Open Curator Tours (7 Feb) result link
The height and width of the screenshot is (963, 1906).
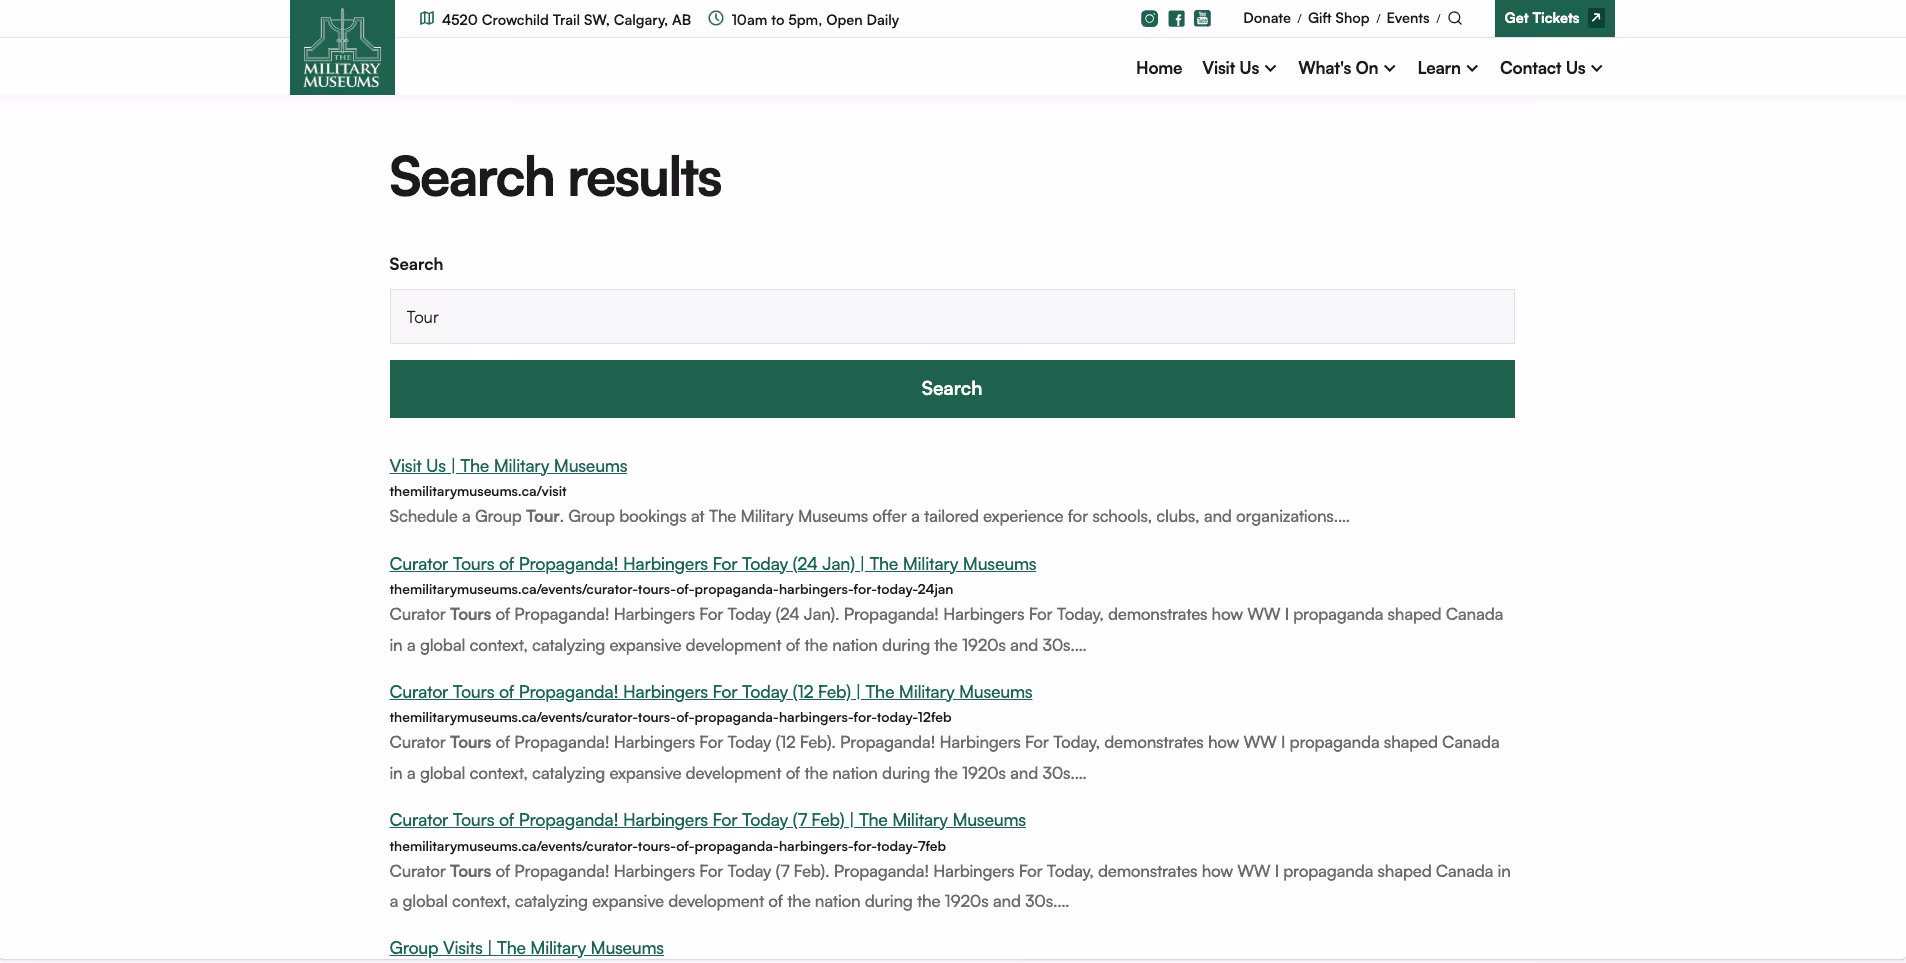(x=707, y=820)
